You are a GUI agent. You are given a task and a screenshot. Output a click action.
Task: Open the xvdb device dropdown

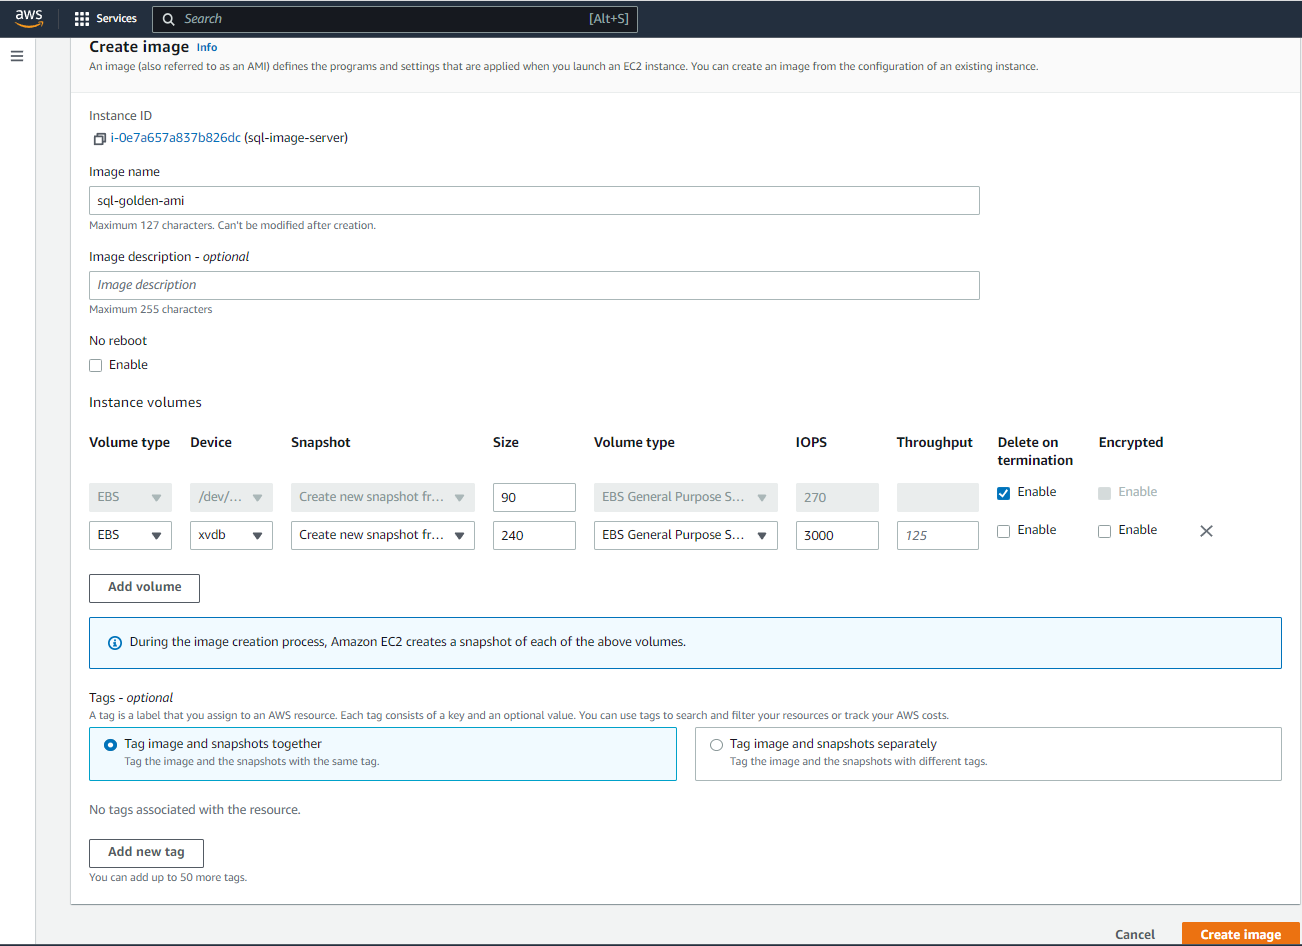tap(231, 535)
